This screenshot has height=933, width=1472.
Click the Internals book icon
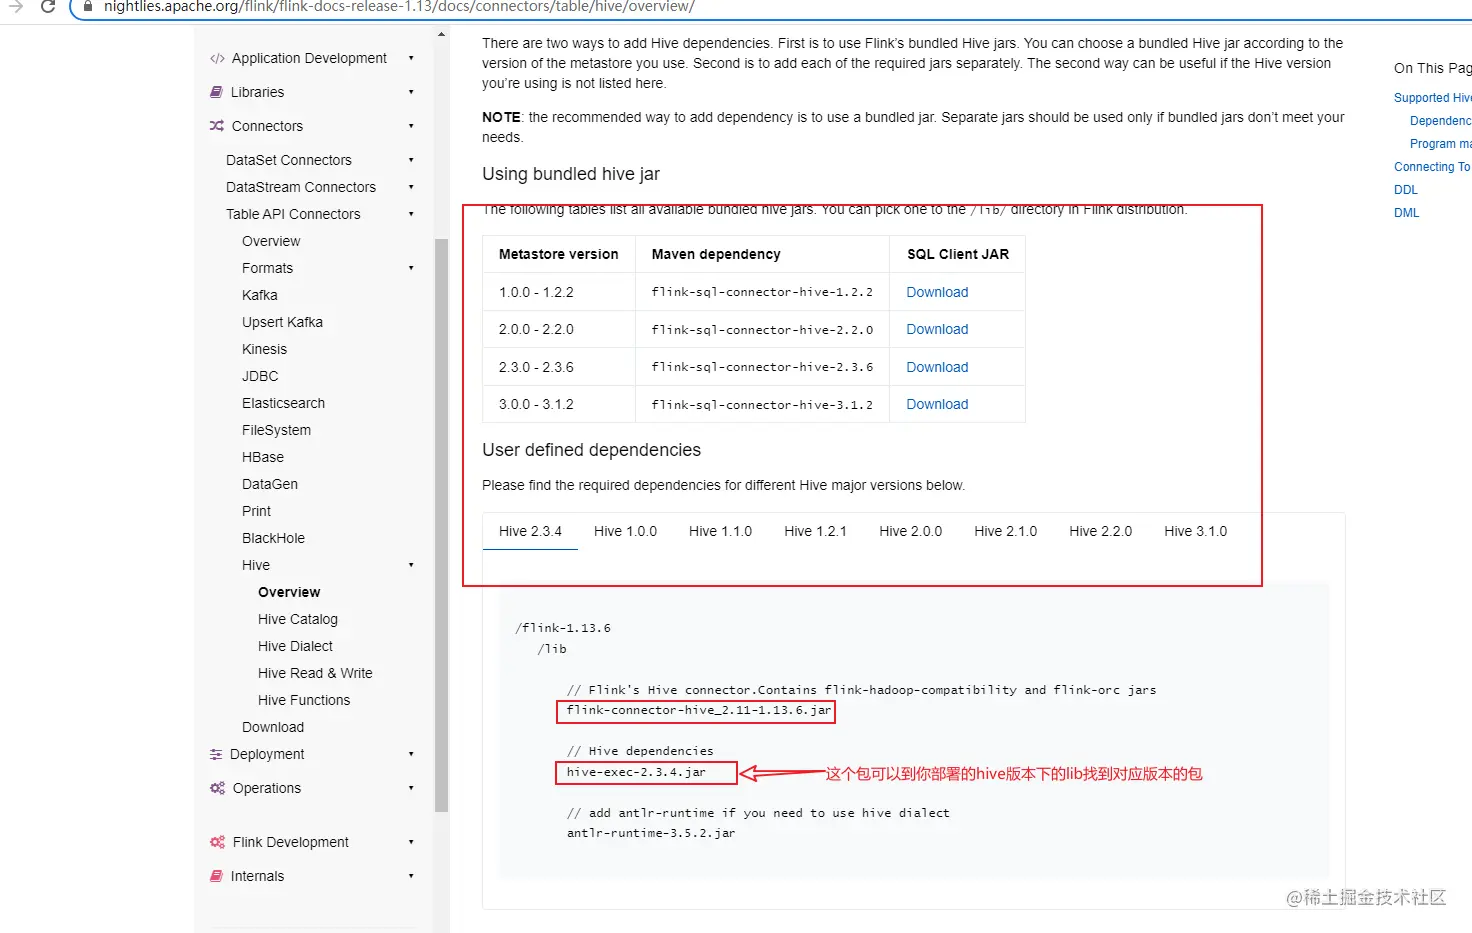(x=216, y=876)
